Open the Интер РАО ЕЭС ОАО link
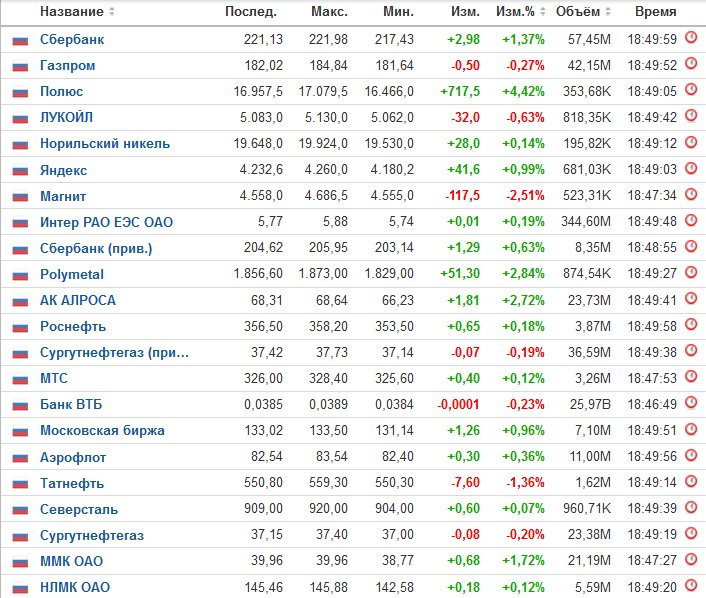706x598 pixels. coord(107,222)
